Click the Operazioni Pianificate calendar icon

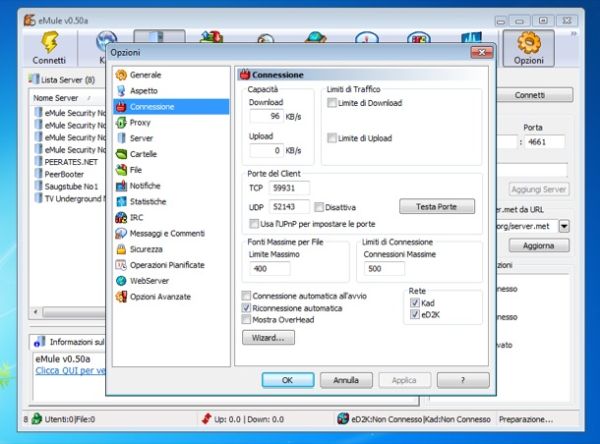(121, 265)
